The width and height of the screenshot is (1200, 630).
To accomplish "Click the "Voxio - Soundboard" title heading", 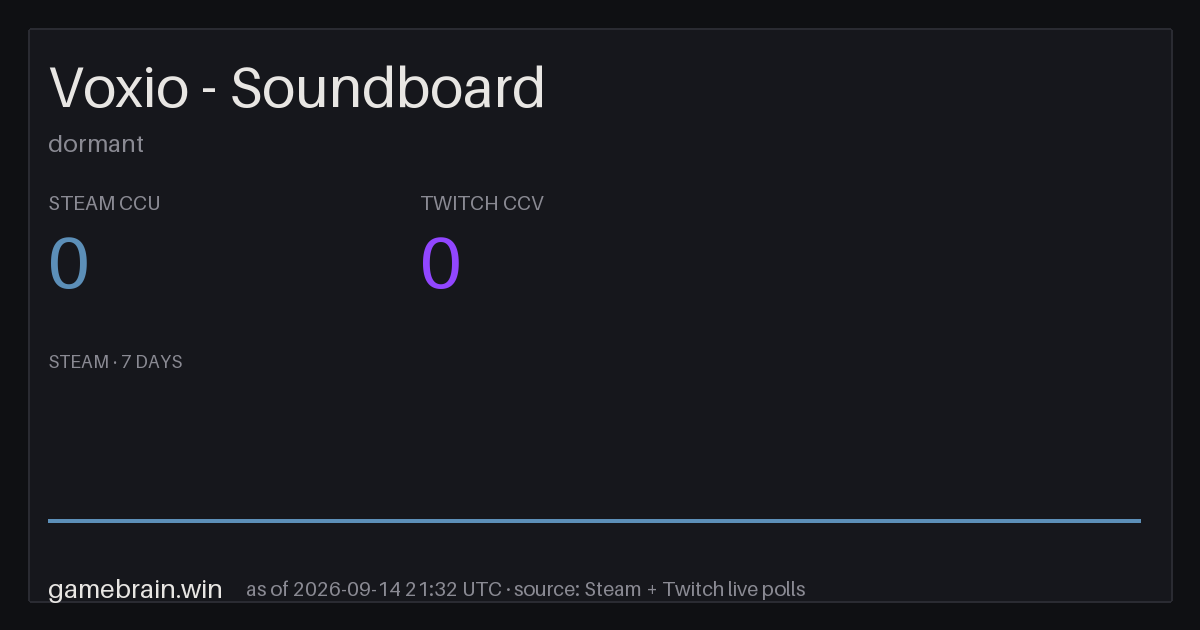I will point(297,88).
